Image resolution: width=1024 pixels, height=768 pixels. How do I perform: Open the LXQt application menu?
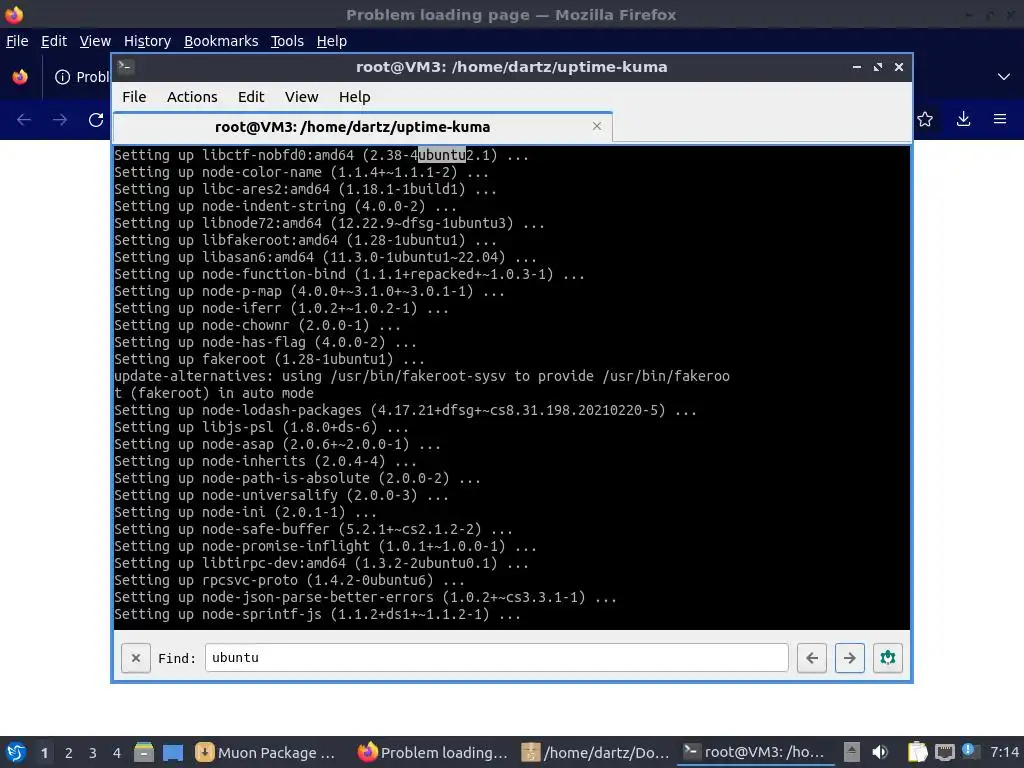[x=16, y=752]
